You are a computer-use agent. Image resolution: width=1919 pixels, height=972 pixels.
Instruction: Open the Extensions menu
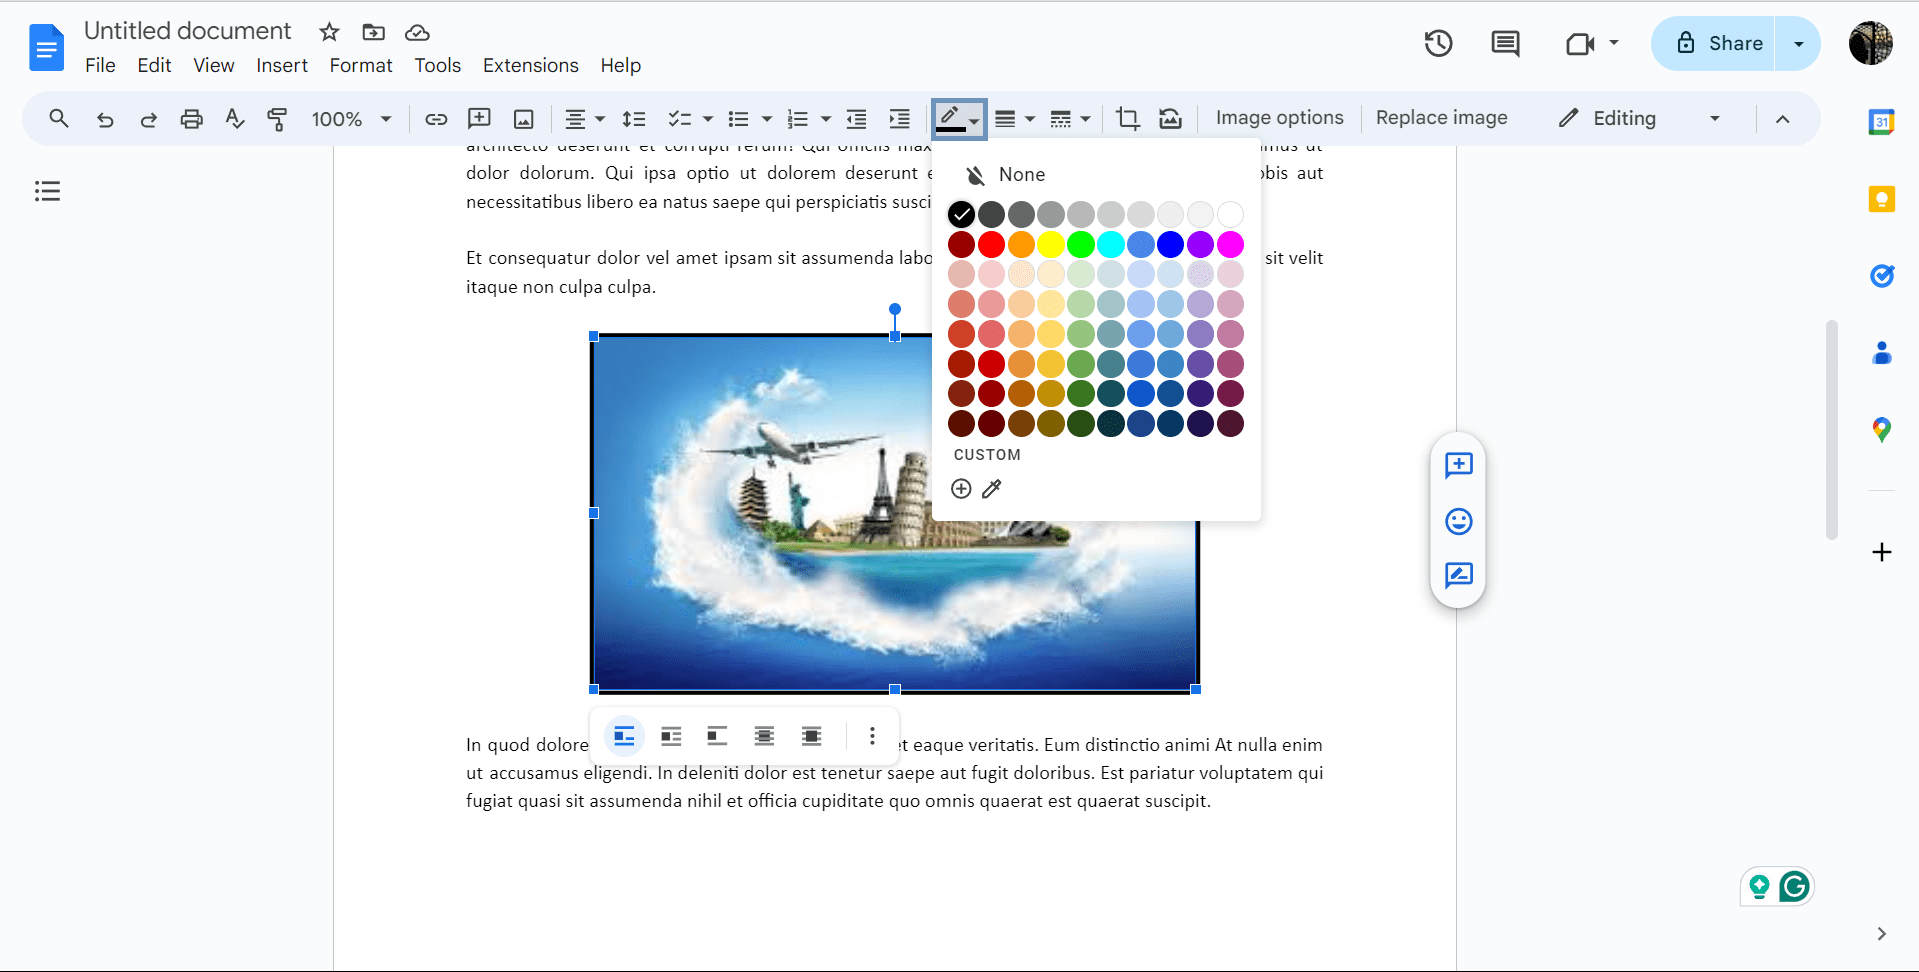click(530, 65)
